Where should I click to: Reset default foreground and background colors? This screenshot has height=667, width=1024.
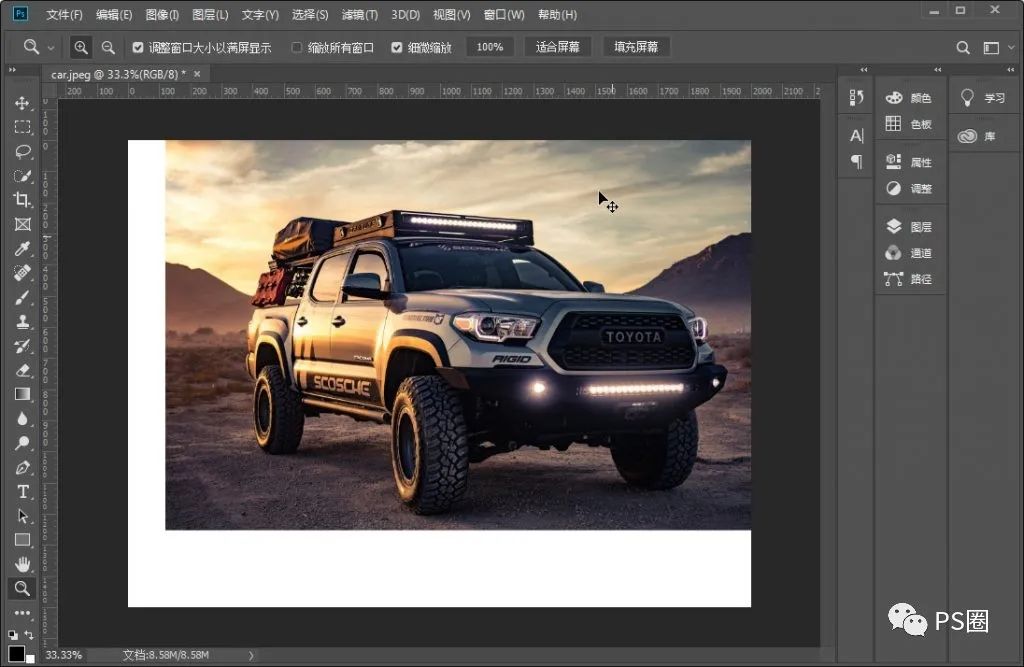[x=12, y=634]
